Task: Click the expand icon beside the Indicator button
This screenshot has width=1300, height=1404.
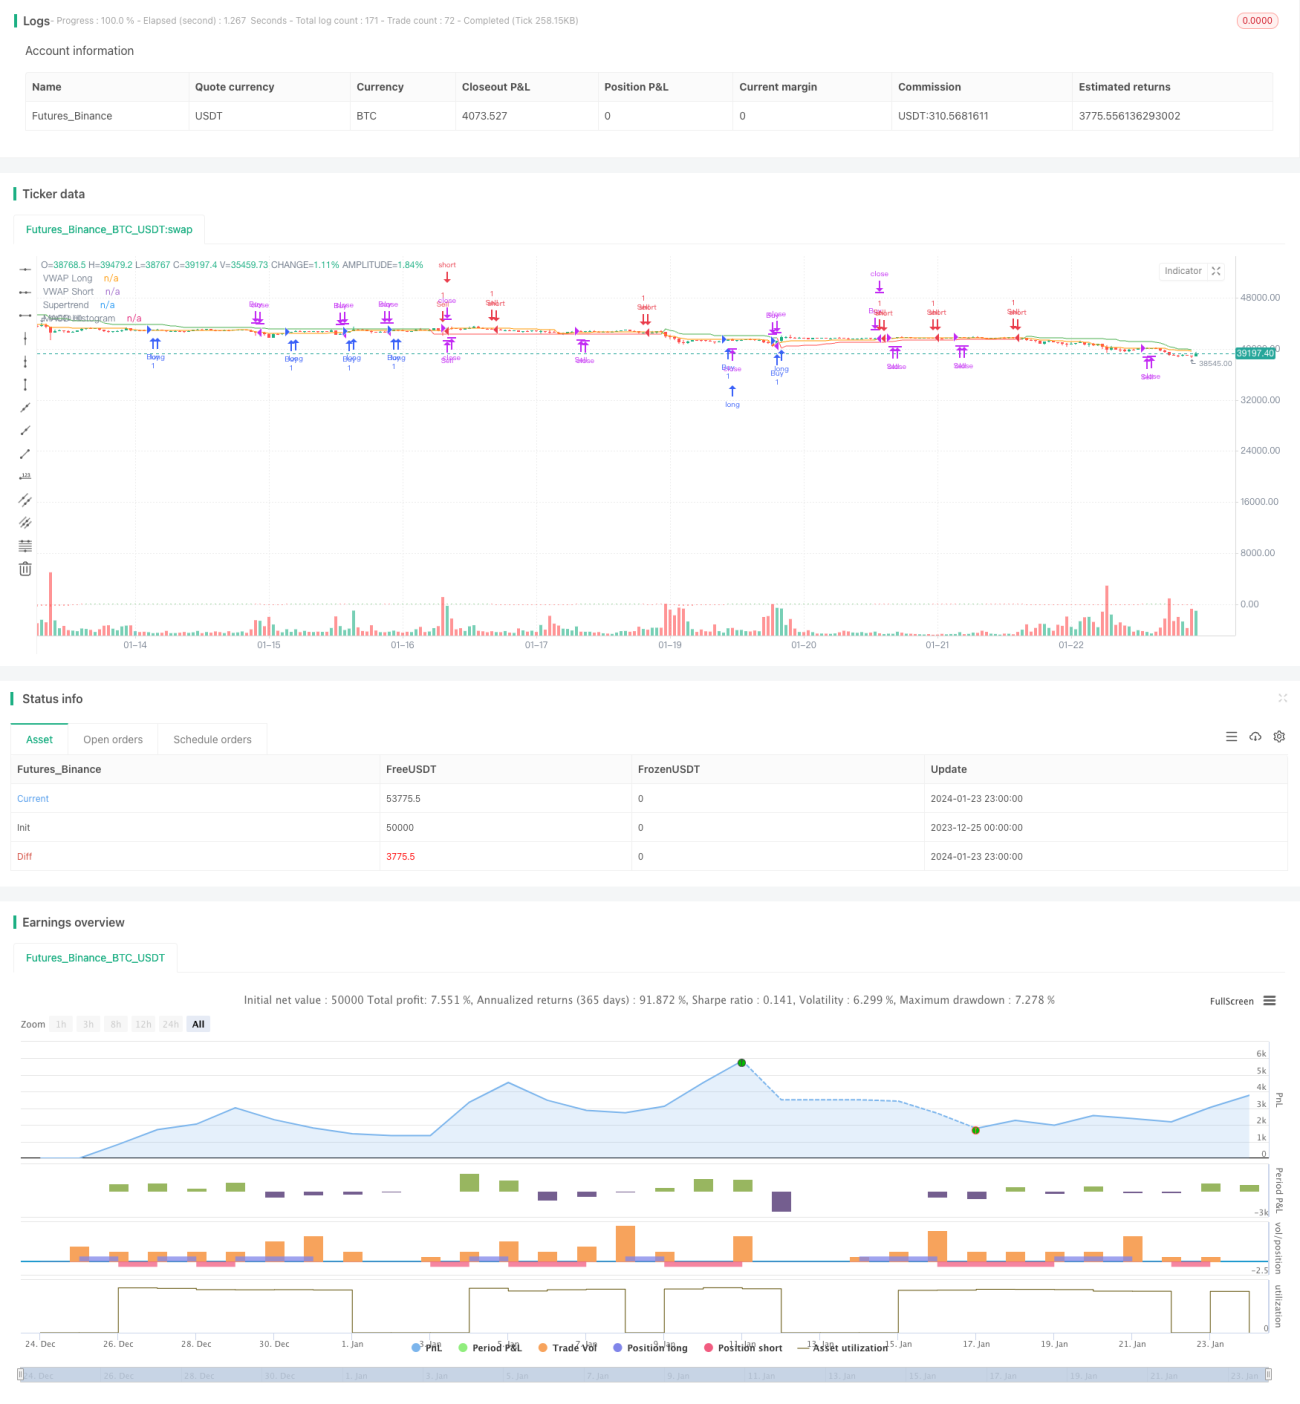Action: click(x=1216, y=271)
